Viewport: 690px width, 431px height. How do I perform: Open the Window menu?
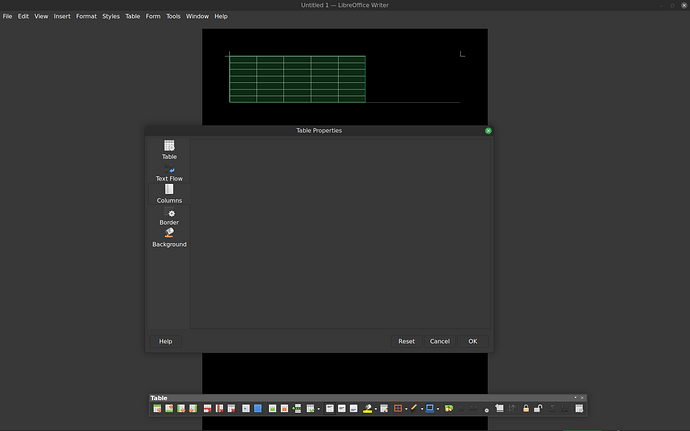pyautogui.click(x=197, y=16)
